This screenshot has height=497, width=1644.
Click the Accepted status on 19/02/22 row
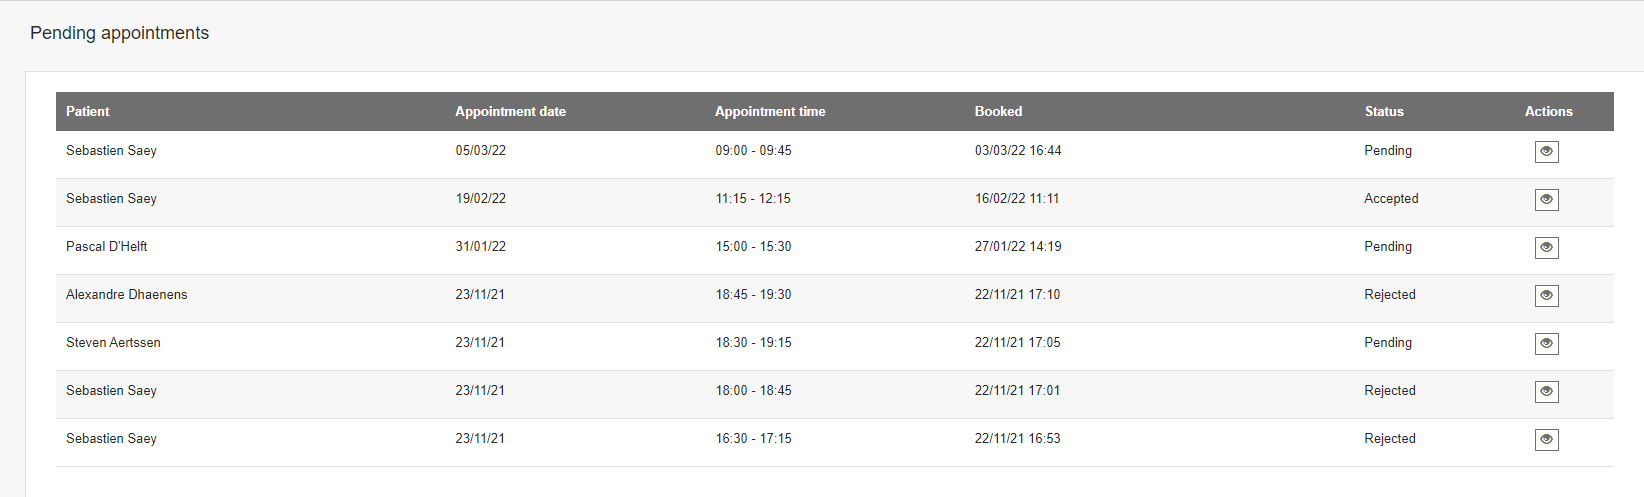click(1391, 198)
